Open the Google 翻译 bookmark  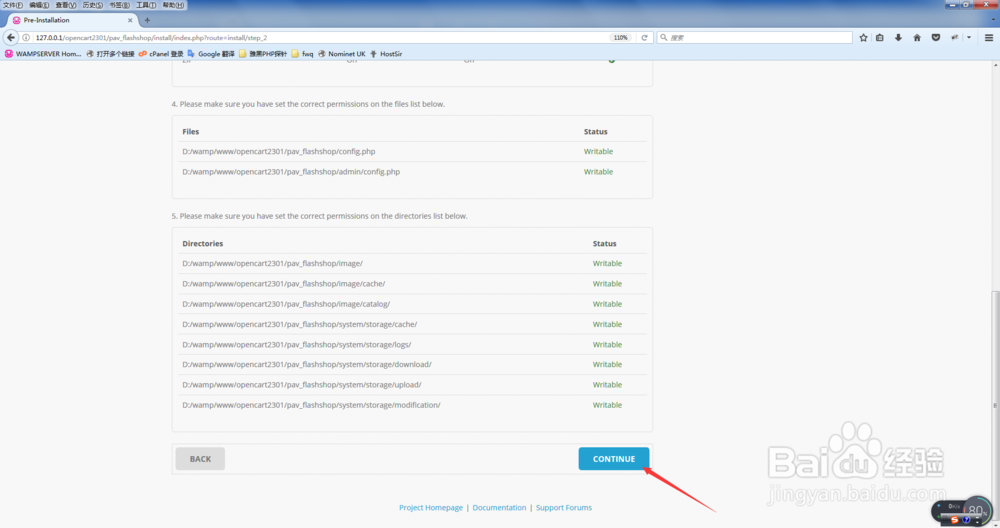pyautogui.click(x=211, y=54)
